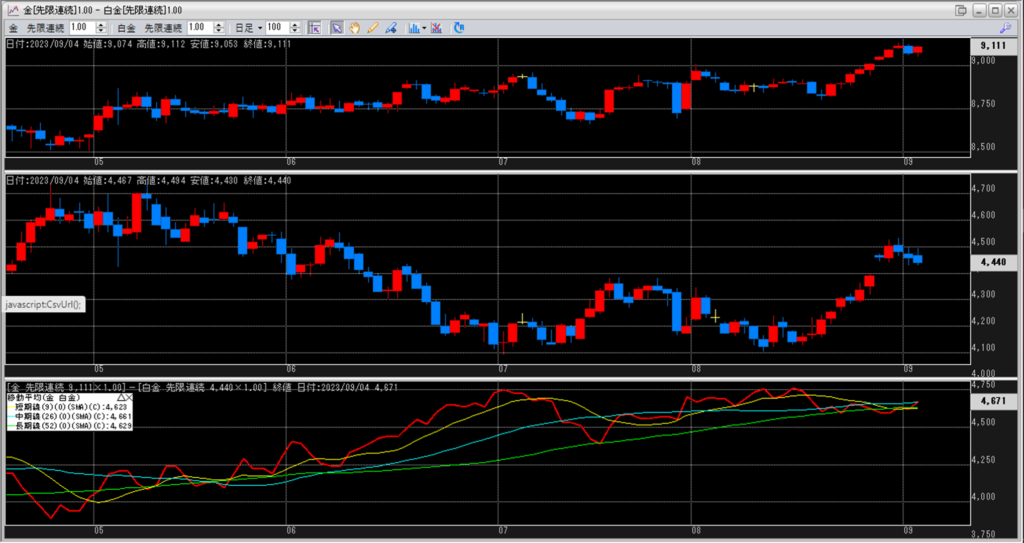Activate the hand pan tool
Viewport: 1024px width, 543px height.
tap(354, 27)
